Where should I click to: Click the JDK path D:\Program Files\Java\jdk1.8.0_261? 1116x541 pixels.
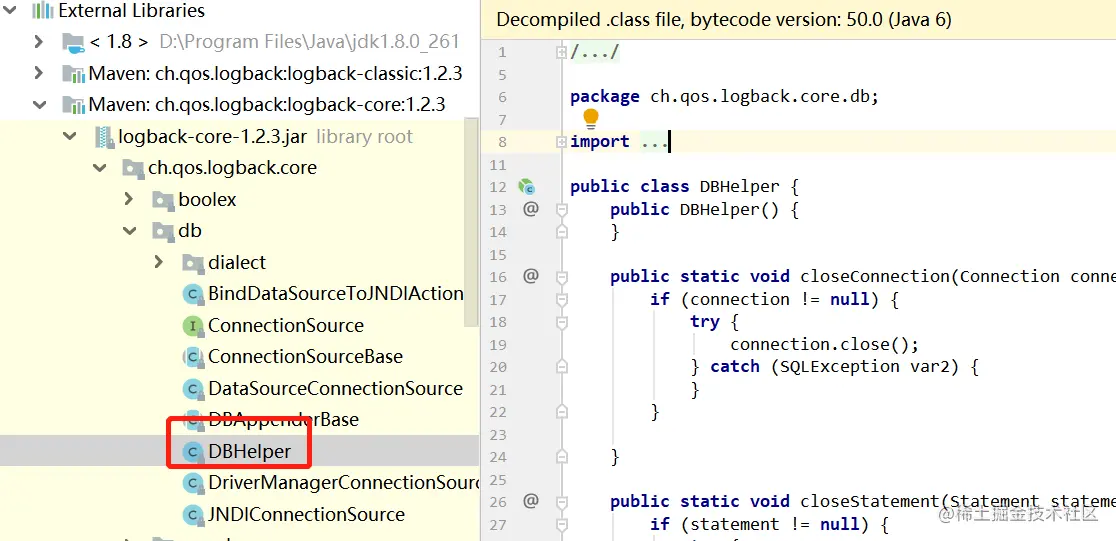click(x=310, y=42)
